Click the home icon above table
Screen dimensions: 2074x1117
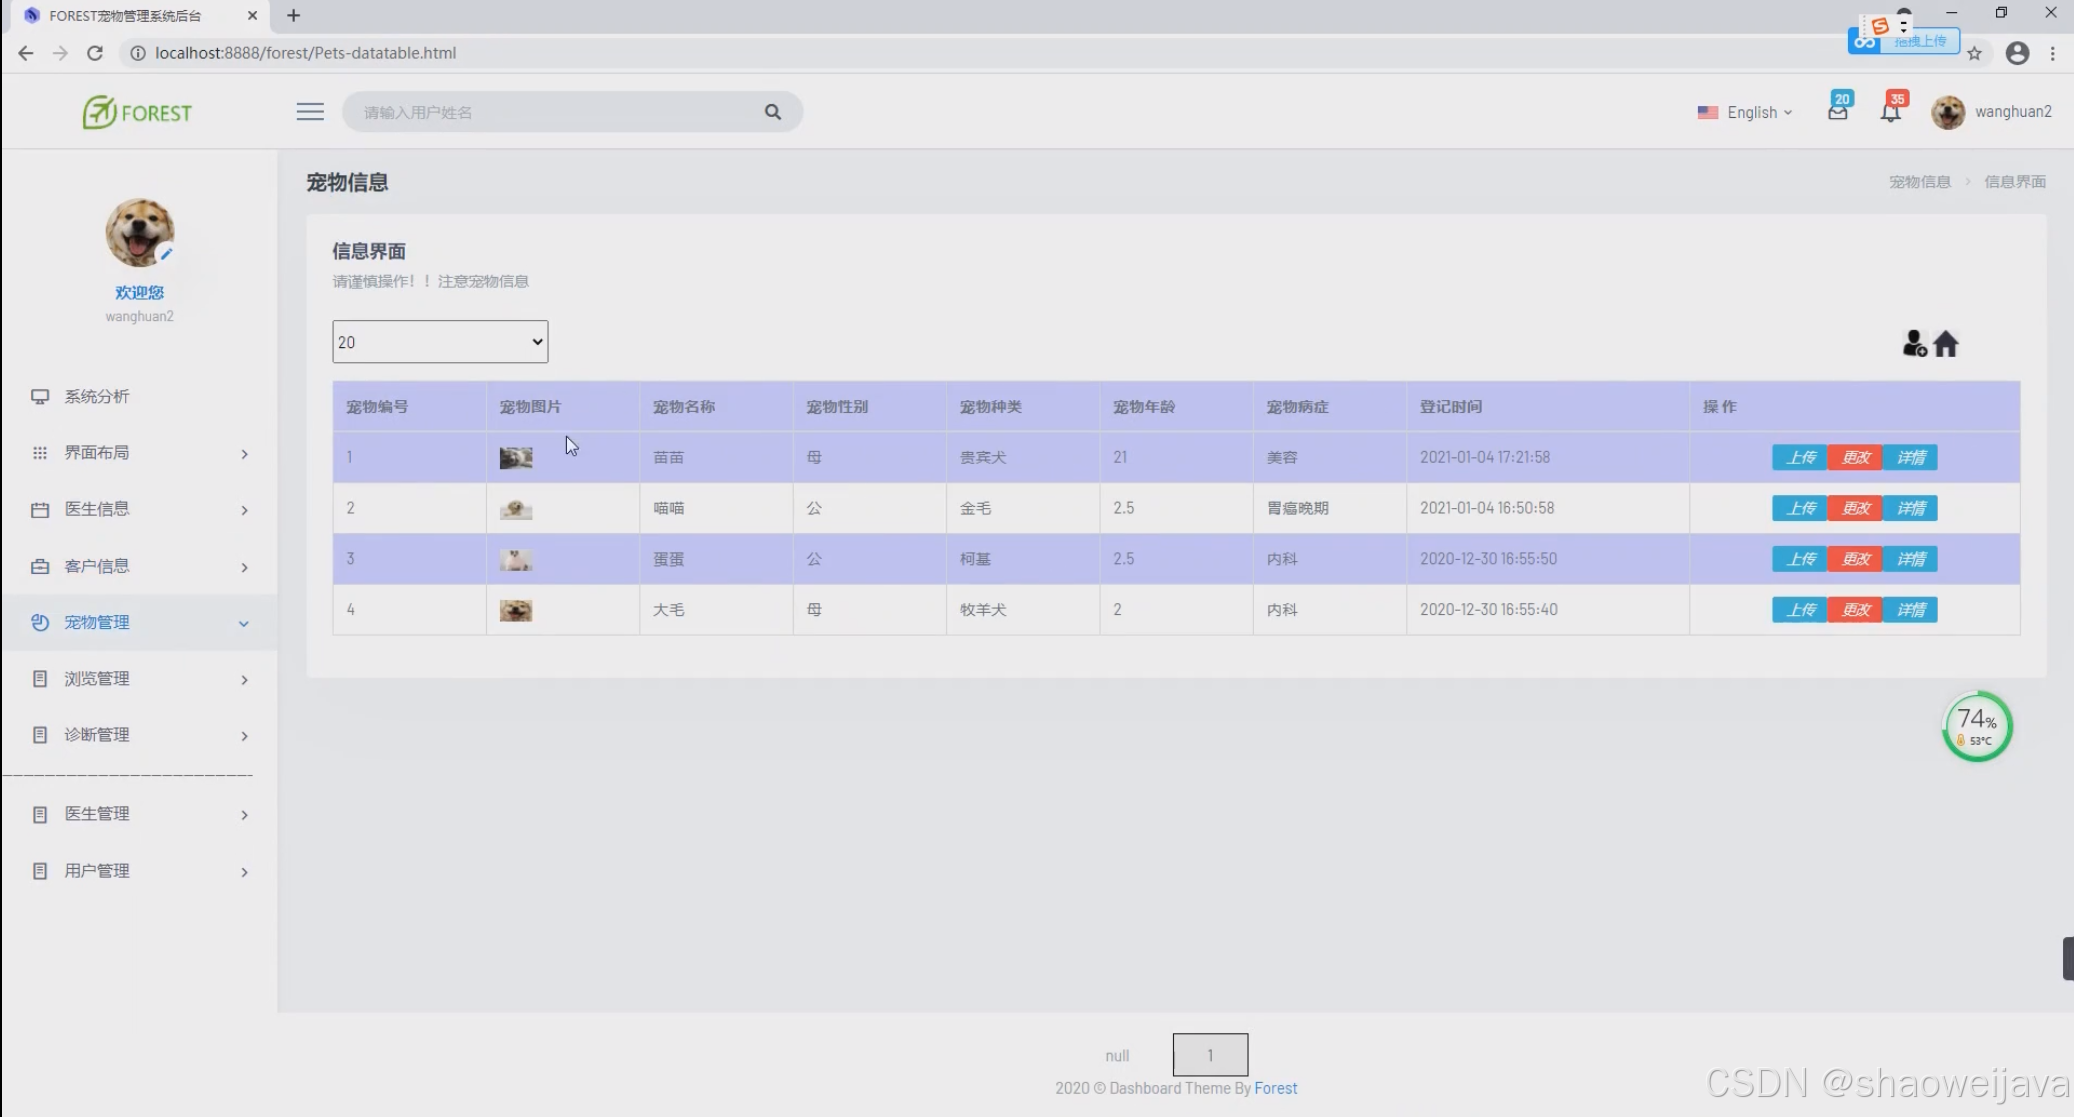[1946, 344]
